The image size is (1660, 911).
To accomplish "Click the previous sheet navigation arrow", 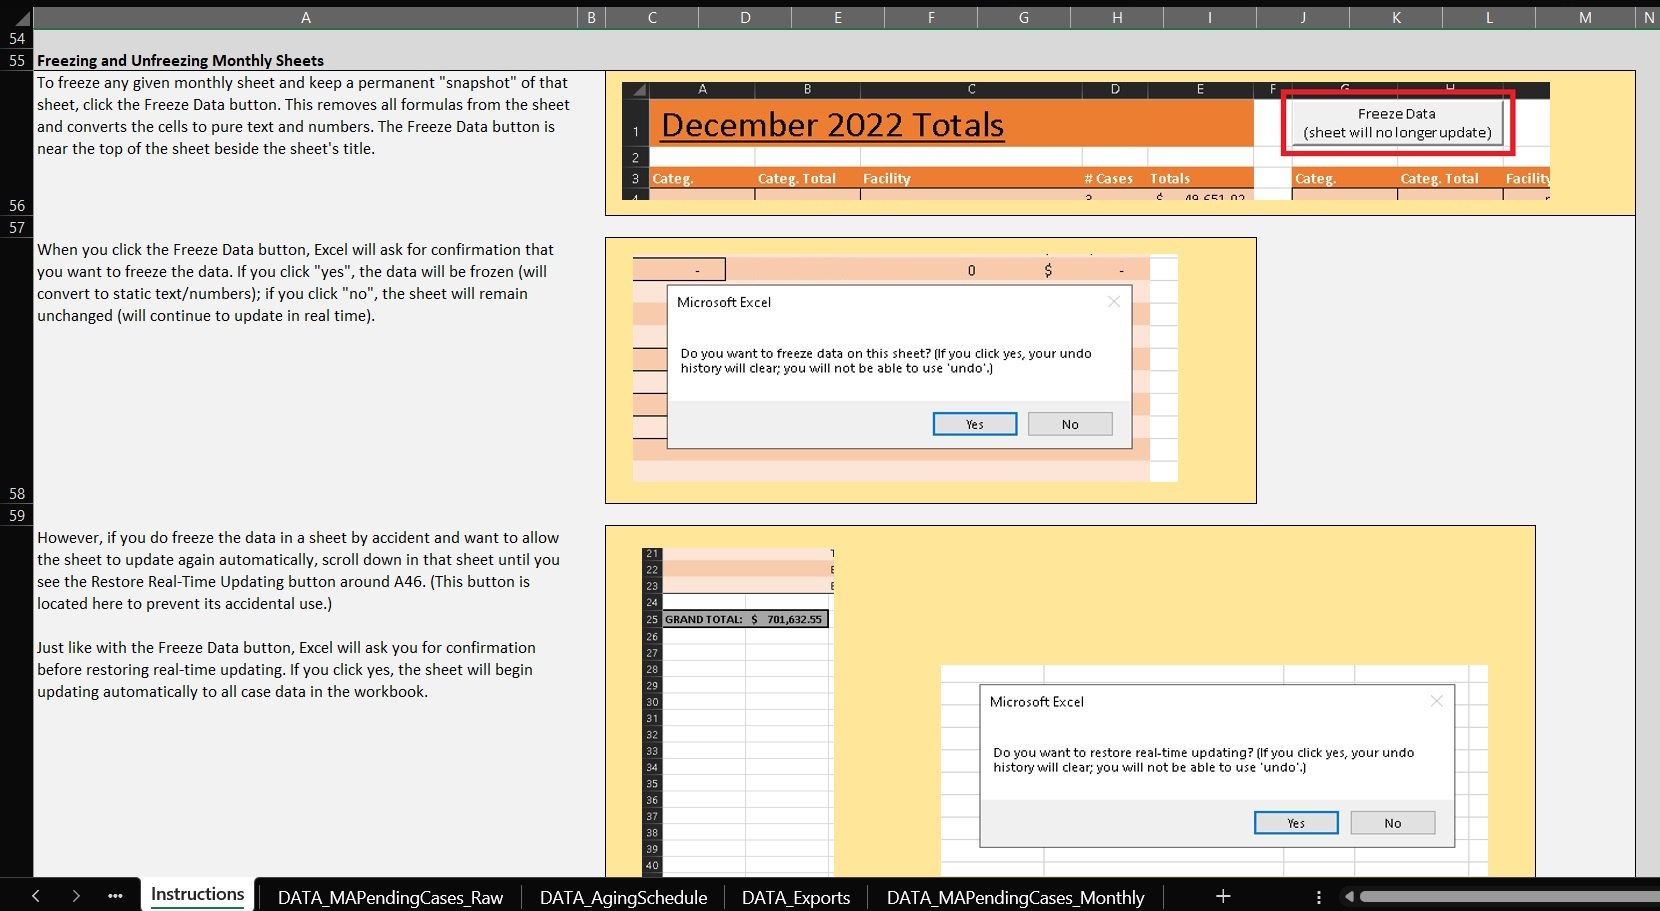I will [36, 895].
